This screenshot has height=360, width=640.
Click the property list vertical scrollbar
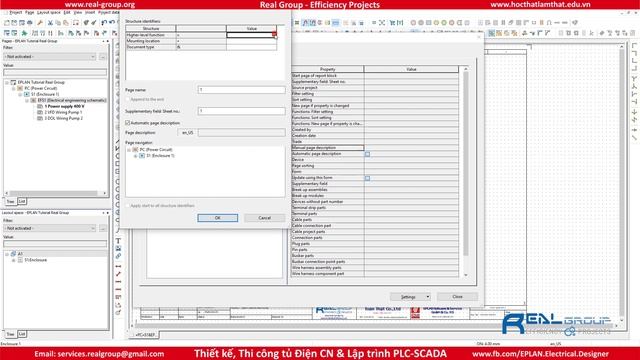[466, 163]
